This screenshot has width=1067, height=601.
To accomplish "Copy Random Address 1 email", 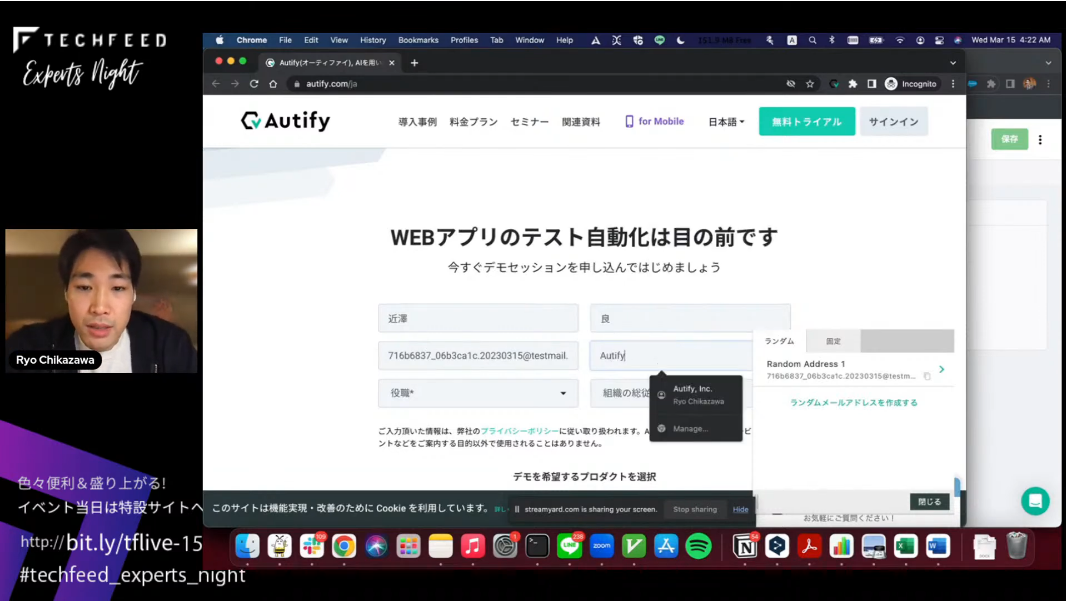I will [927, 376].
